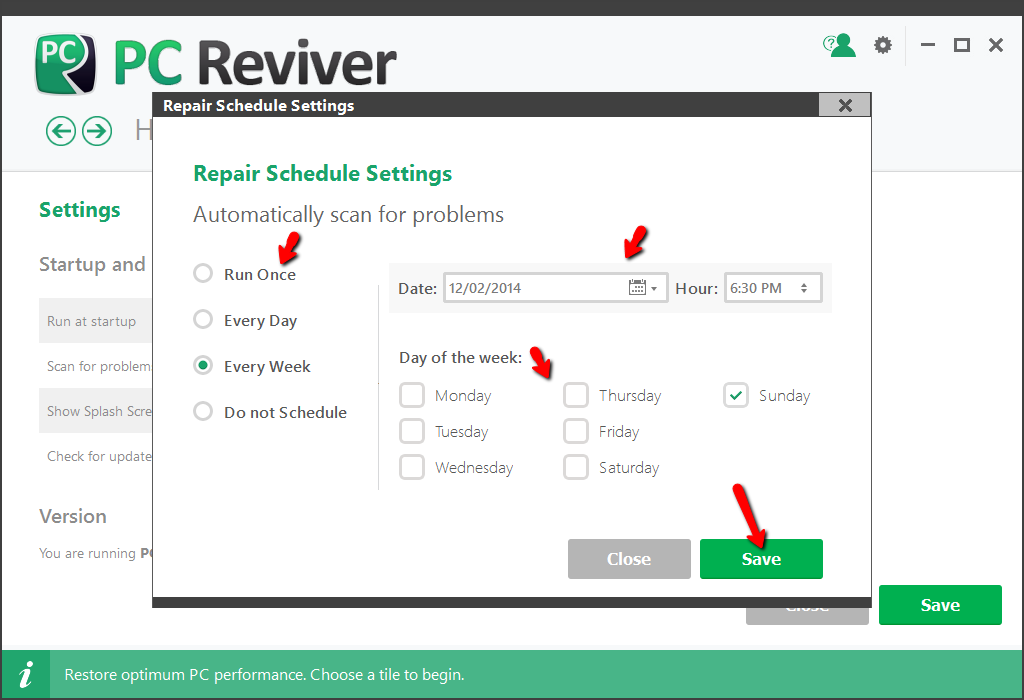Go back with the left arrow icon
1024x700 pixels.
tap(61, 130)
